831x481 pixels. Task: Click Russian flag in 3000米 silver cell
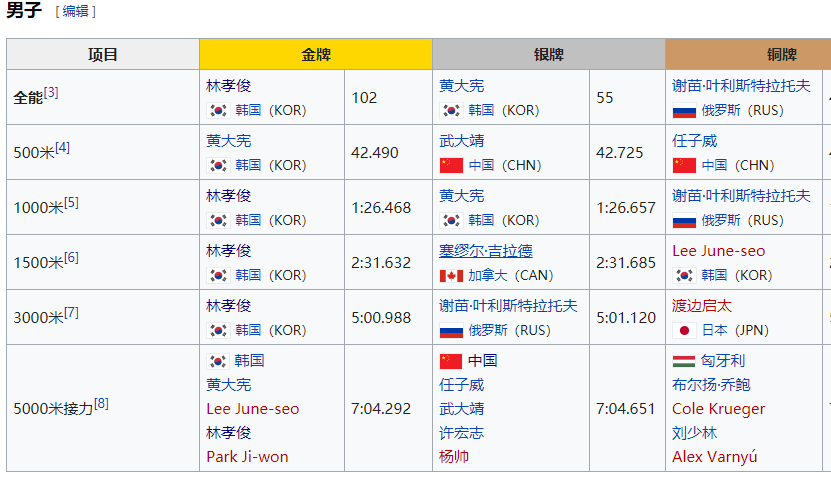click(x=451, y=330)
